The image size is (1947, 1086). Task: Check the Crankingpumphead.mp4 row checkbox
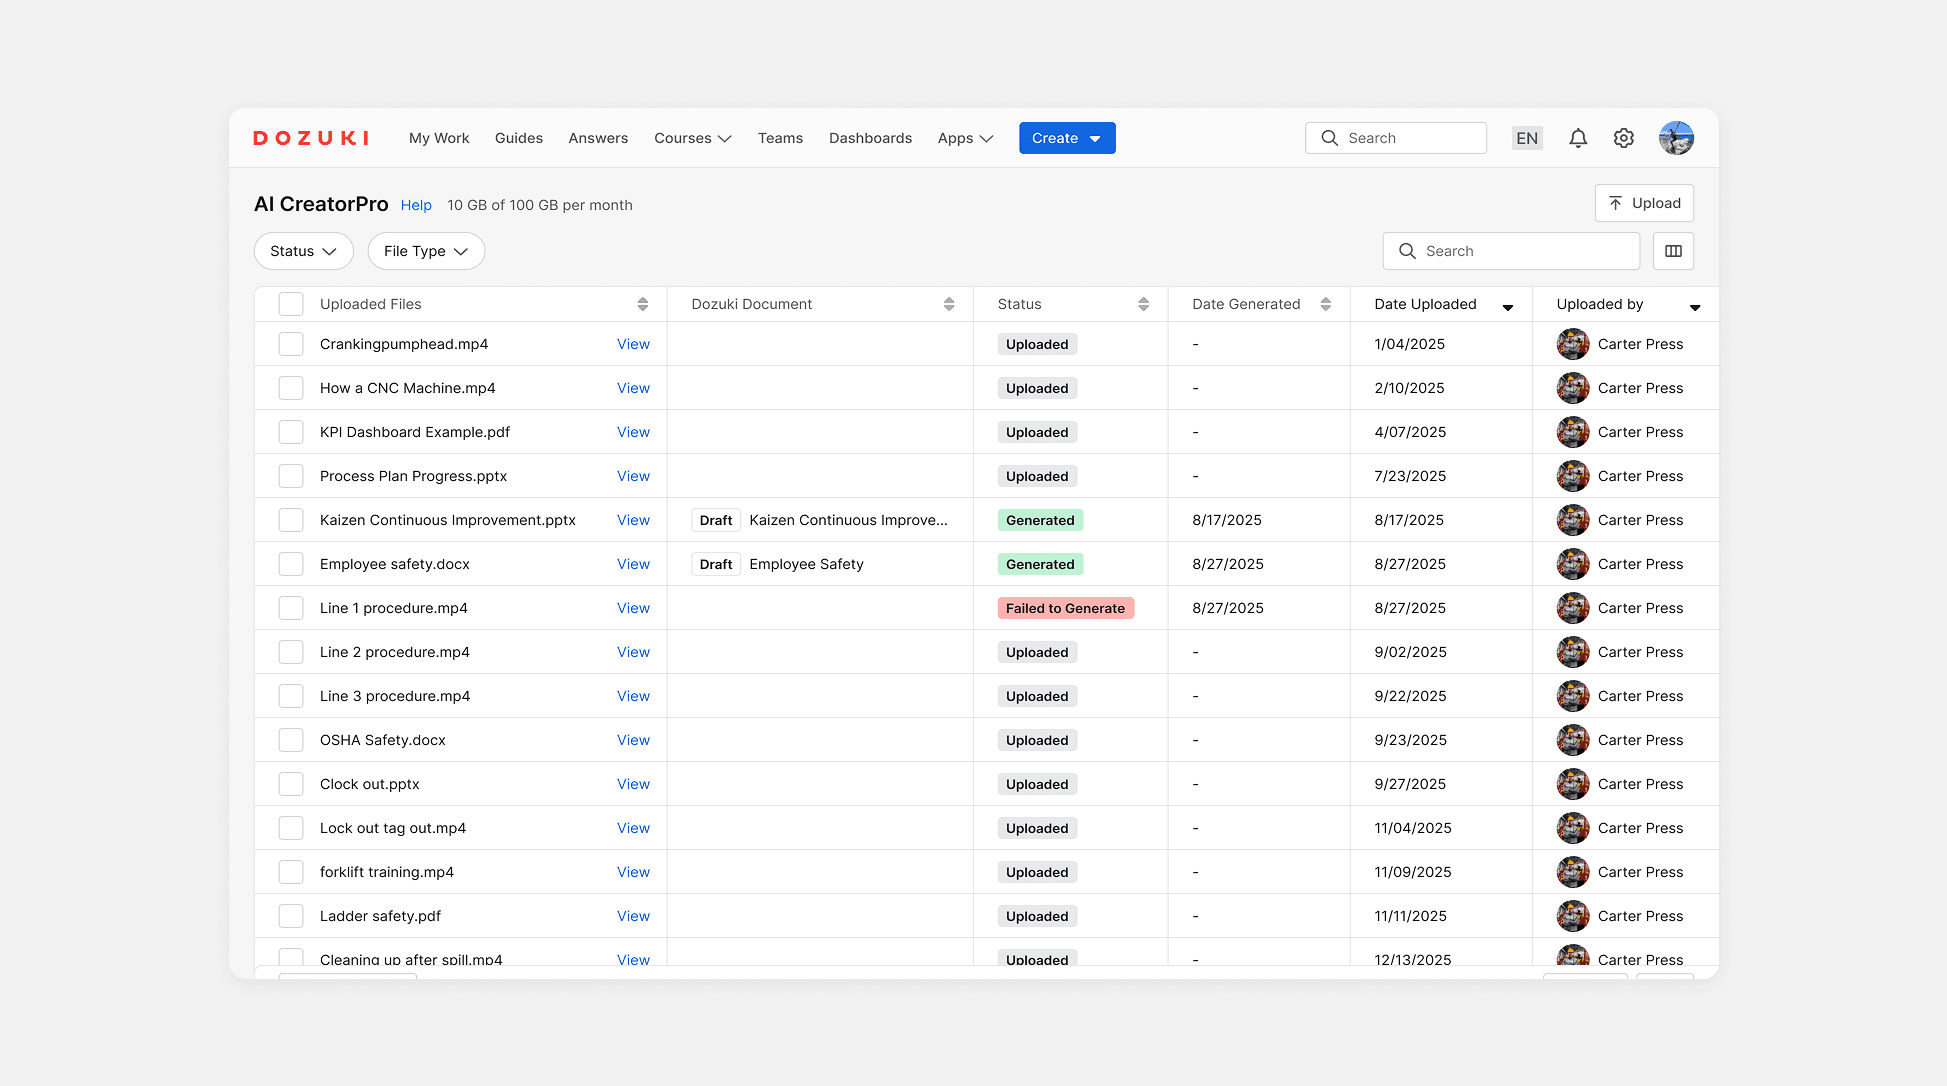click(291, 344)
